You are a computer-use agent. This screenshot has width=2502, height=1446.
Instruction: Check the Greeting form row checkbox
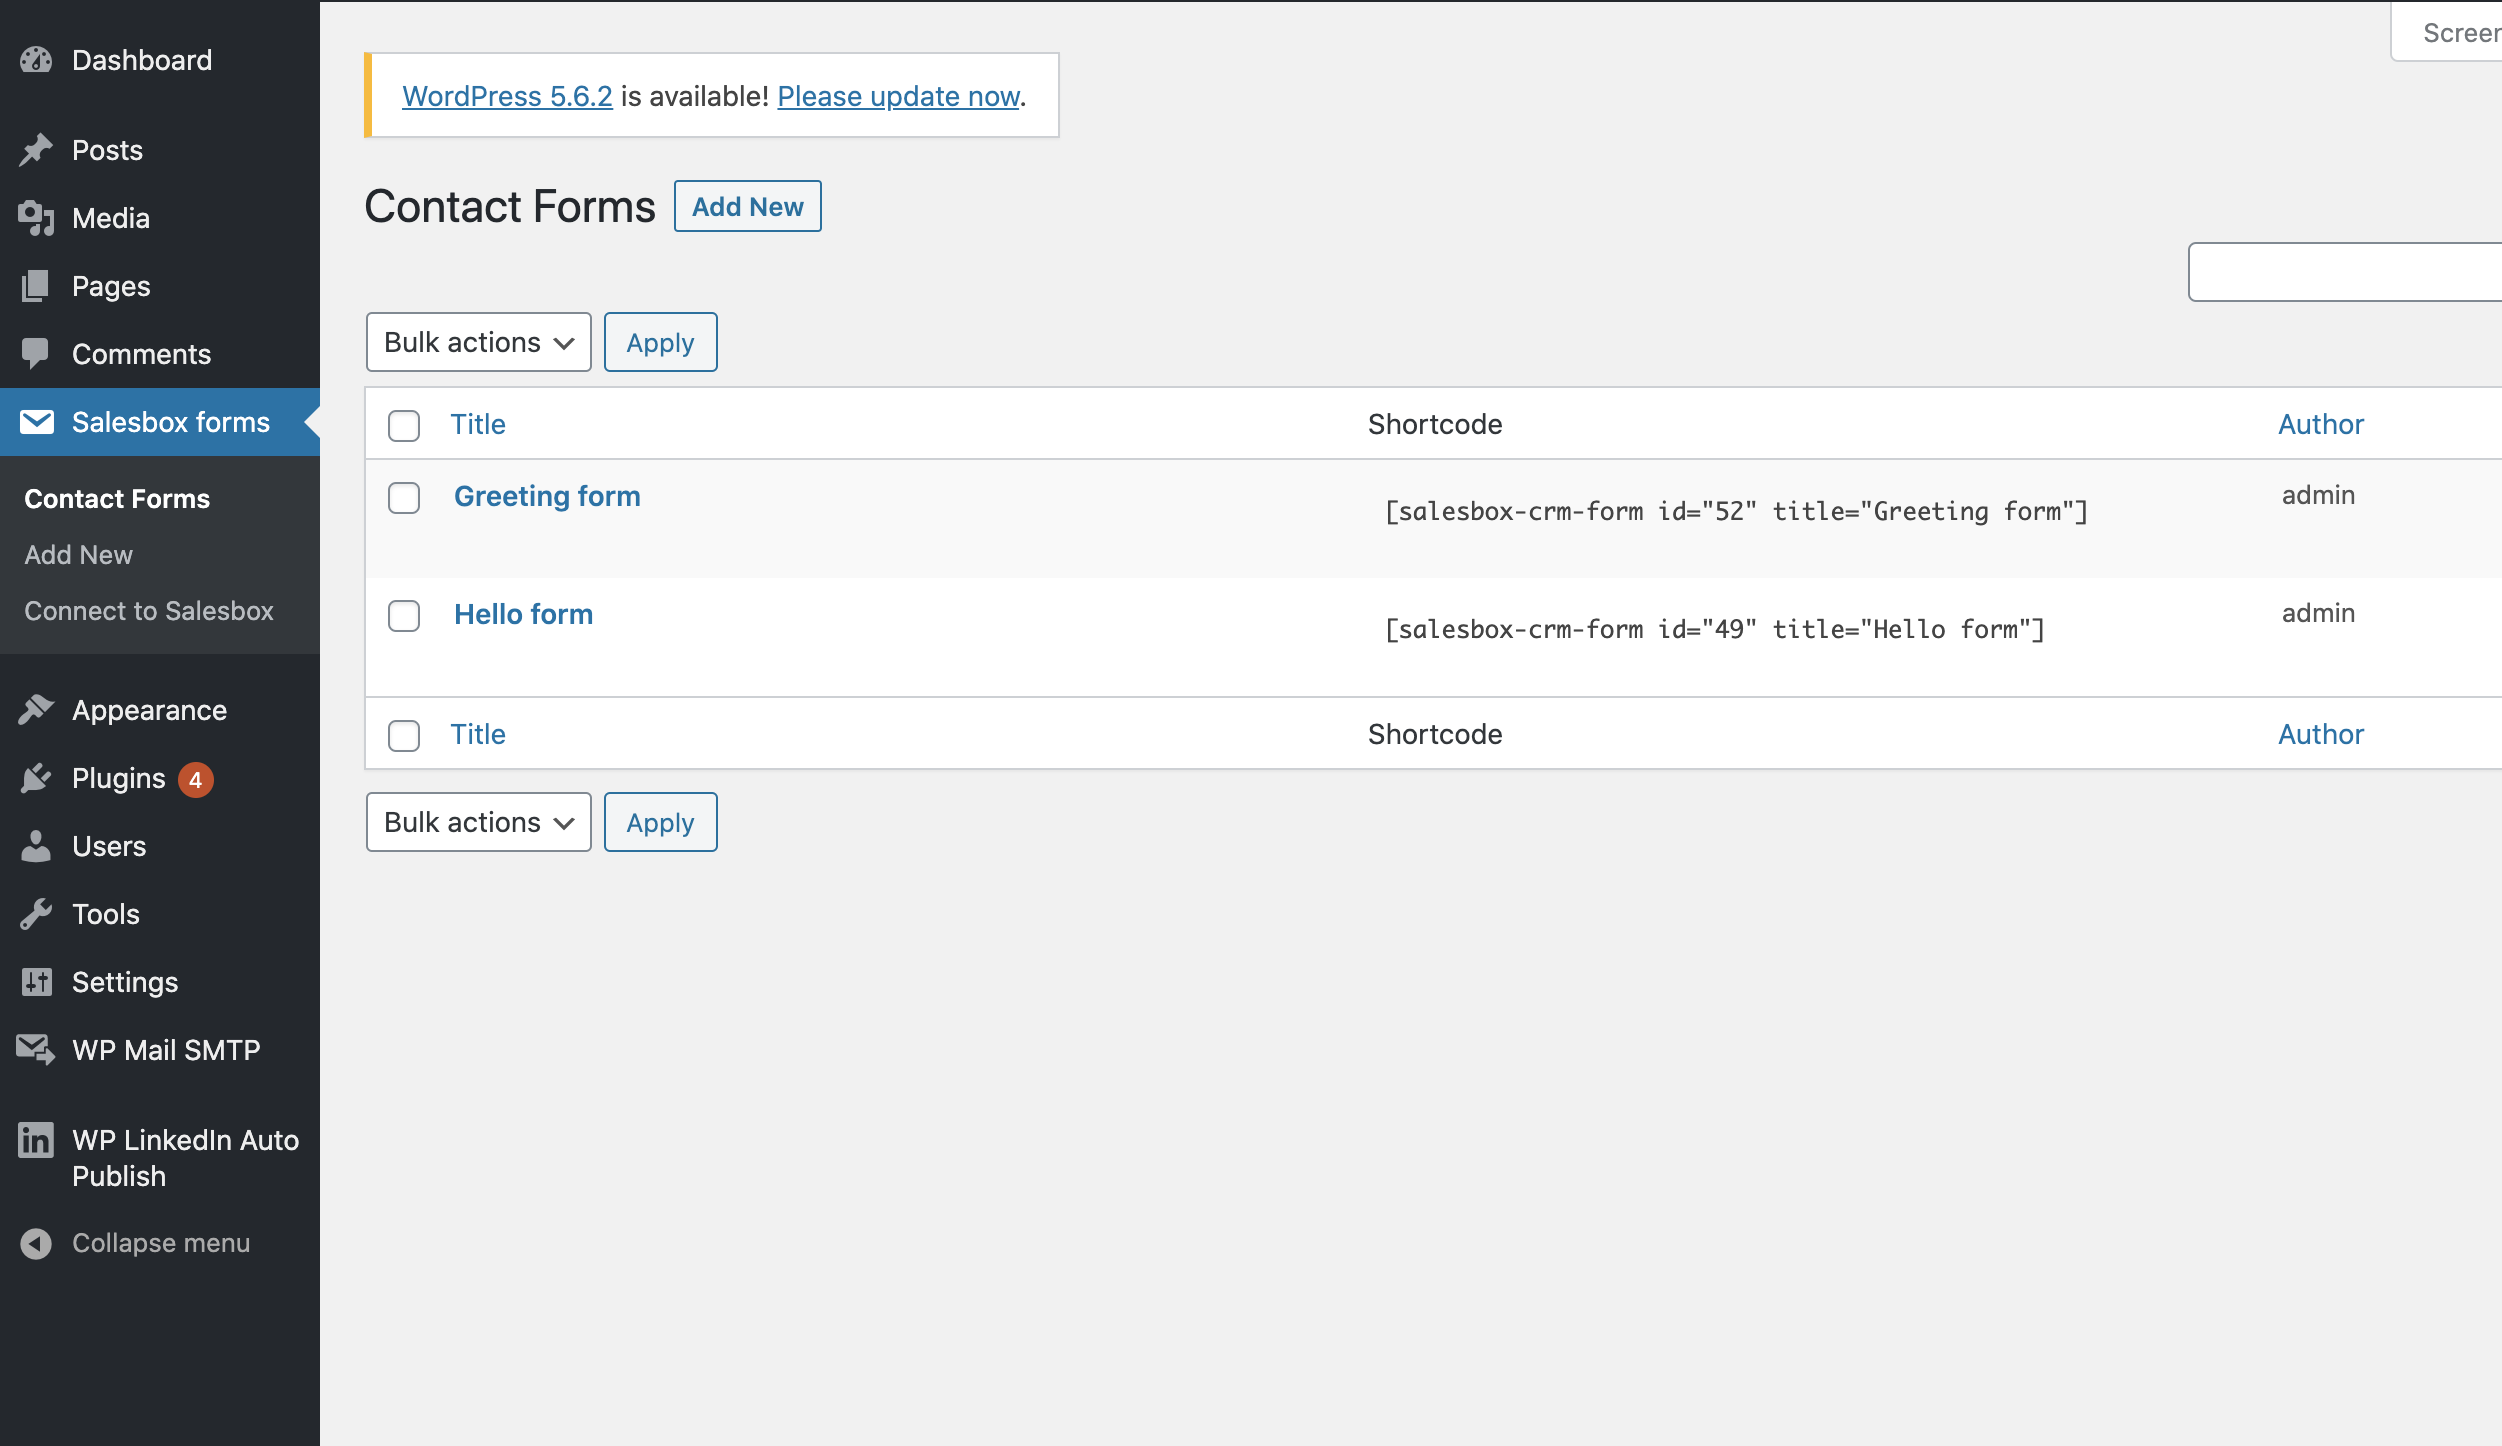pyautogui.click(x=404, y=497)
